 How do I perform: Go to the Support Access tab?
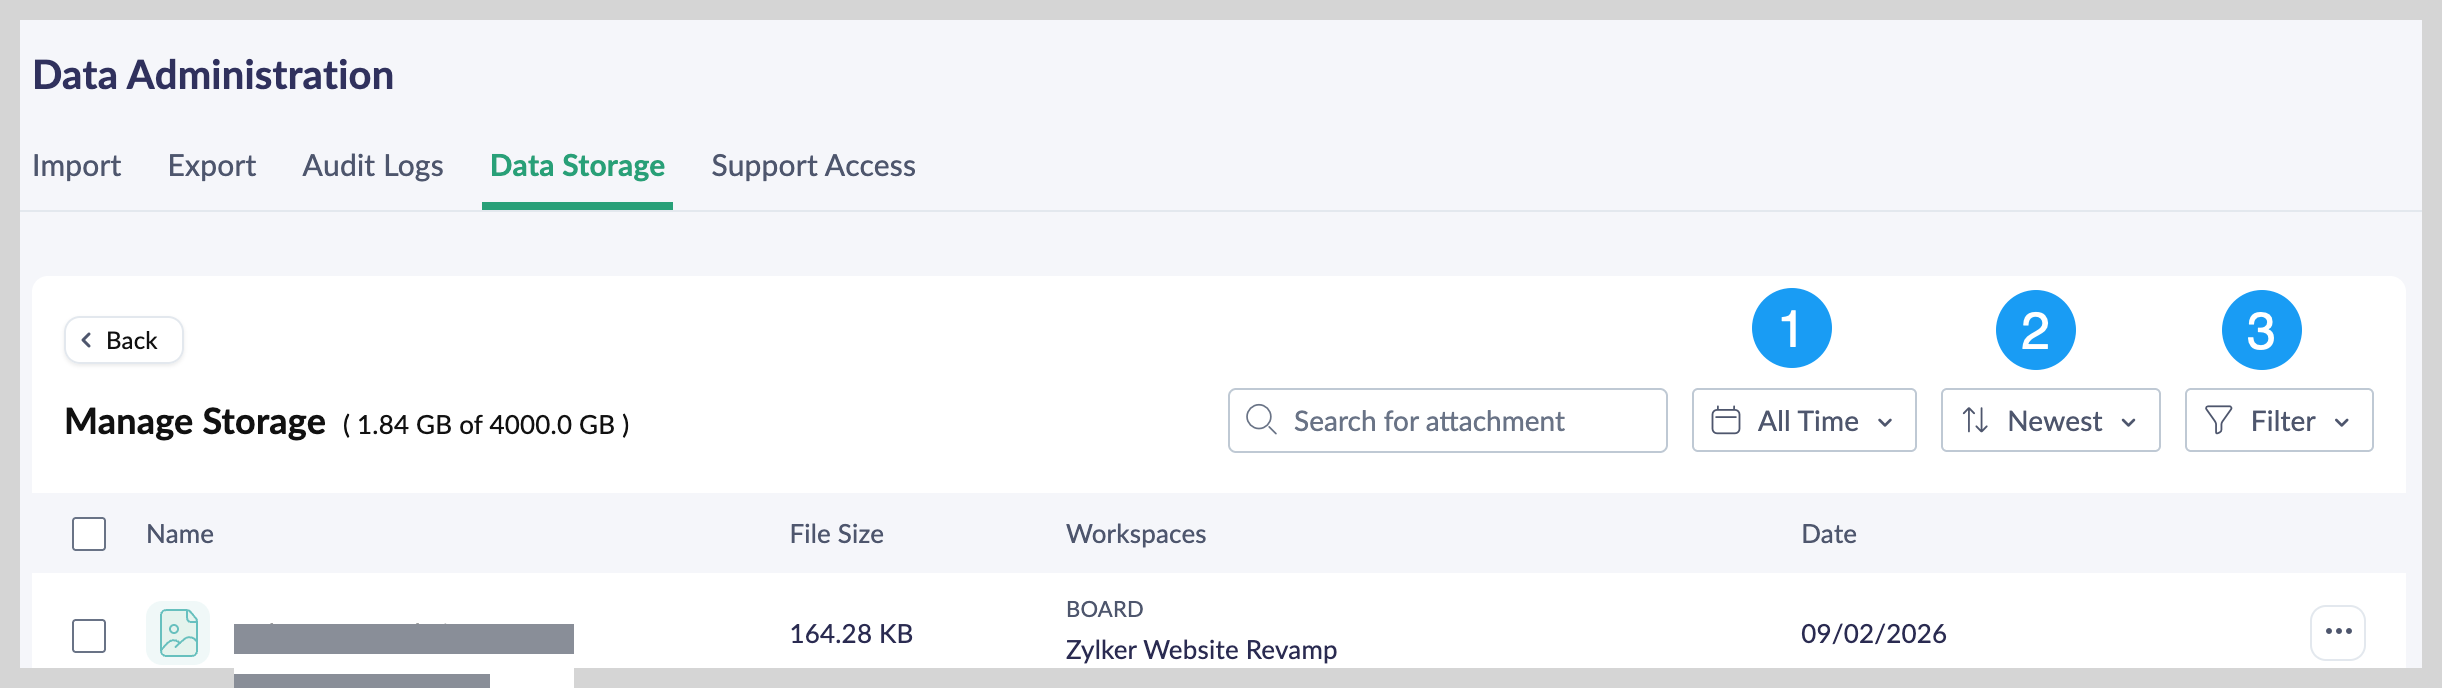click(813, 166)
